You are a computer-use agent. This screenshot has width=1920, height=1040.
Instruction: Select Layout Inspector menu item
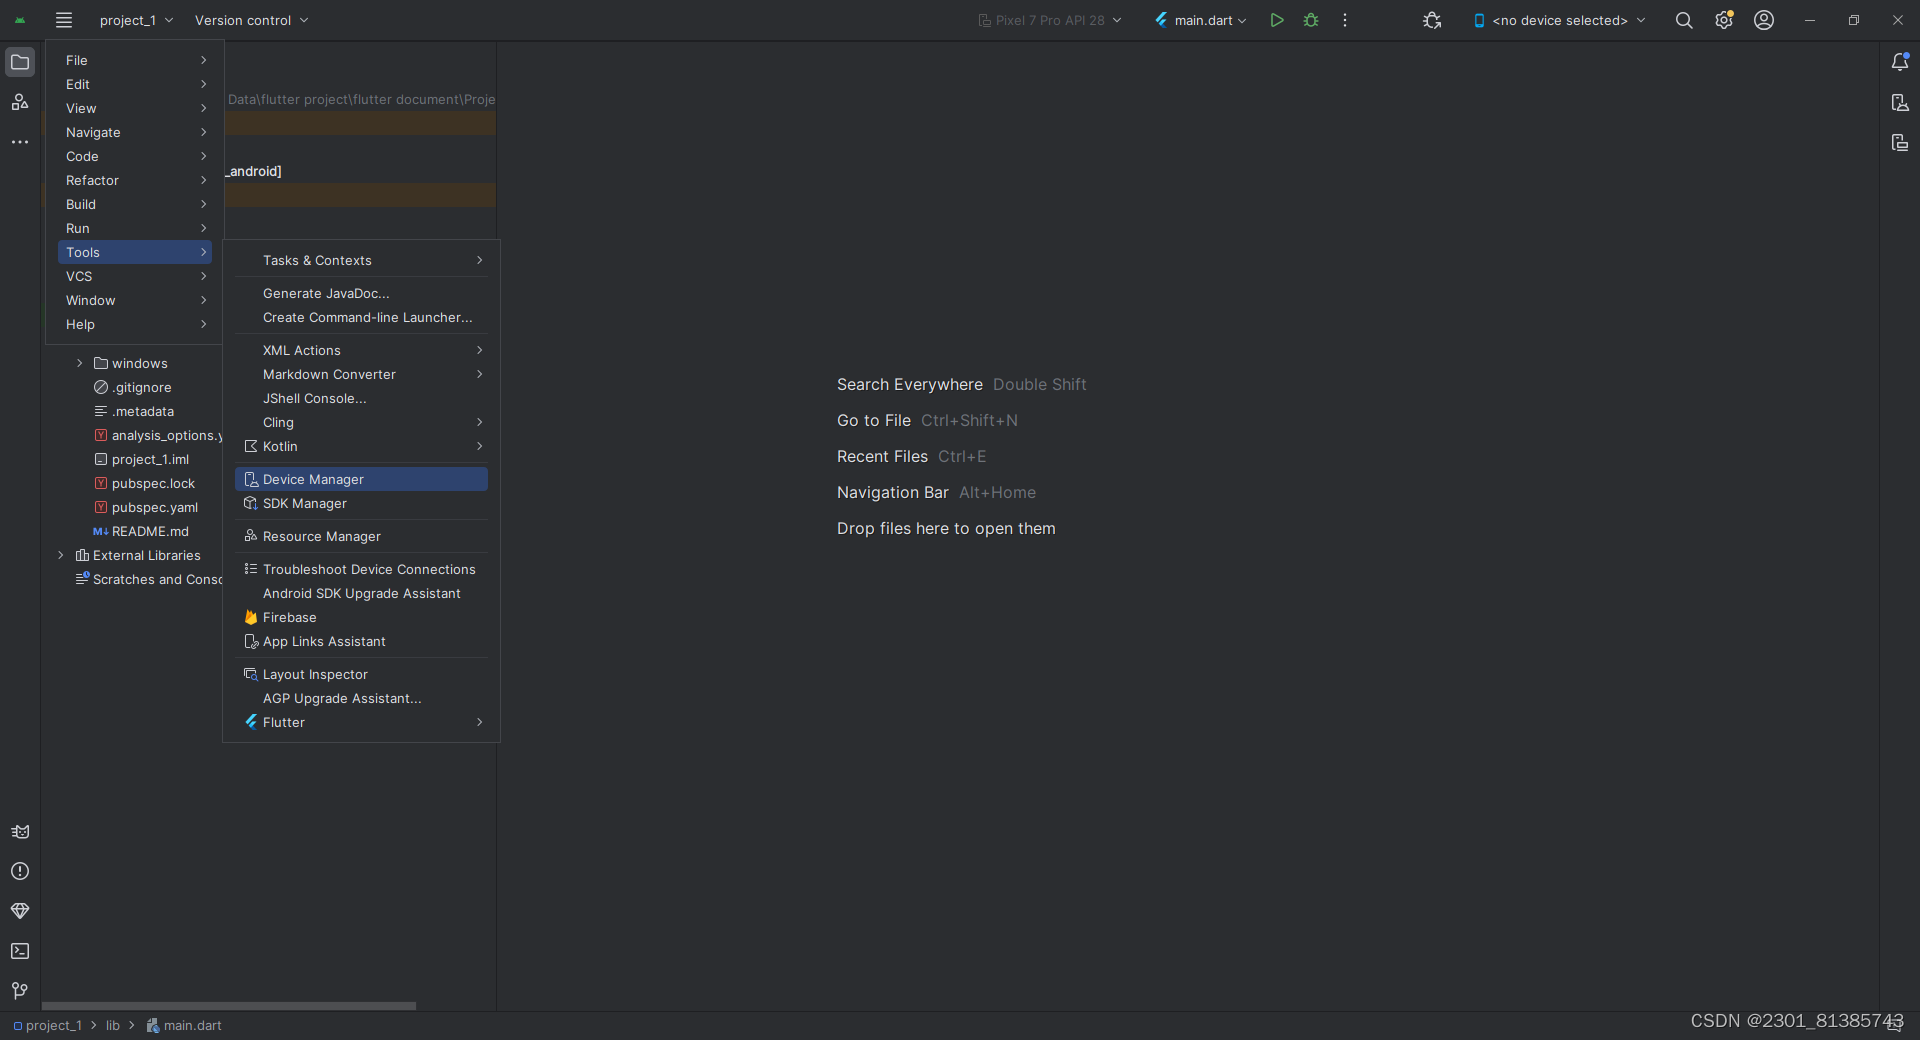(x=361, y=674)
